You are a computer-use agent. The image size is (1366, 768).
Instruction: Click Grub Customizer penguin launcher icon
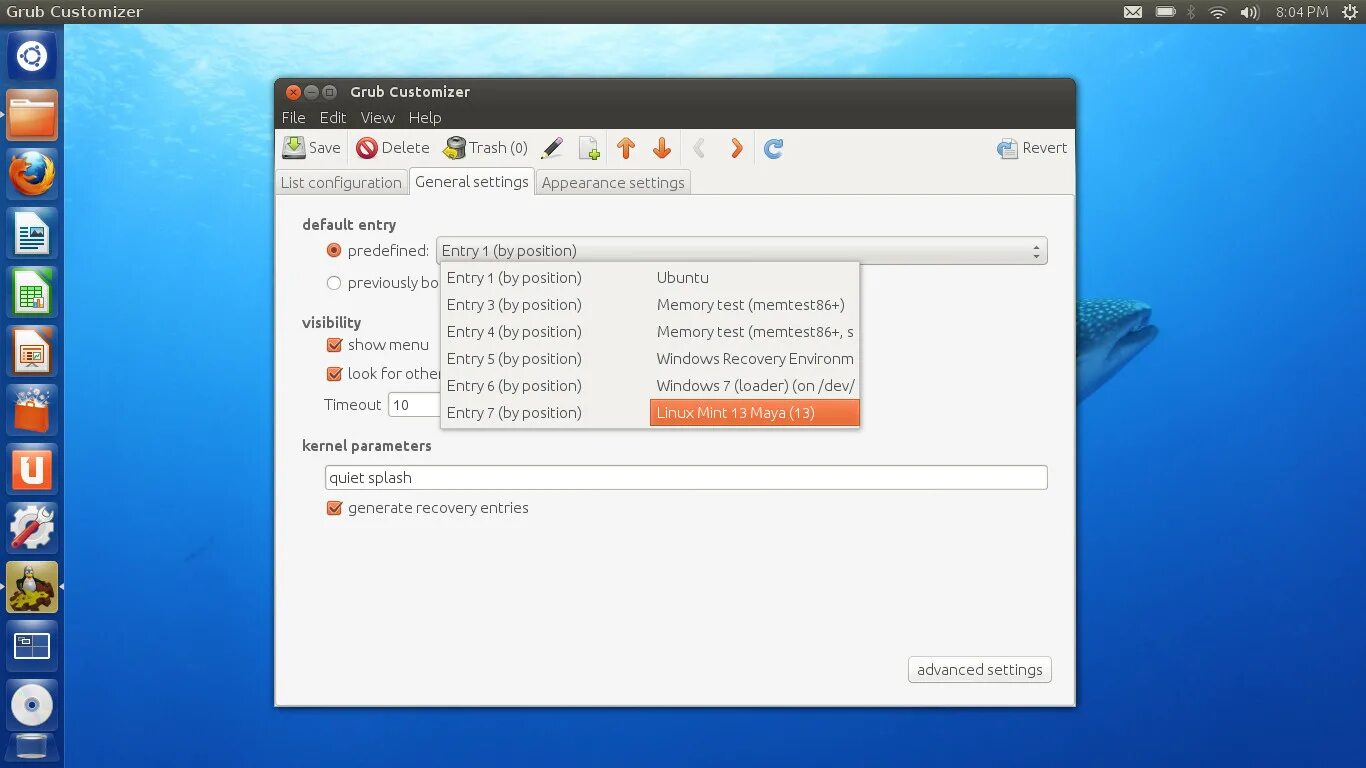32,587
